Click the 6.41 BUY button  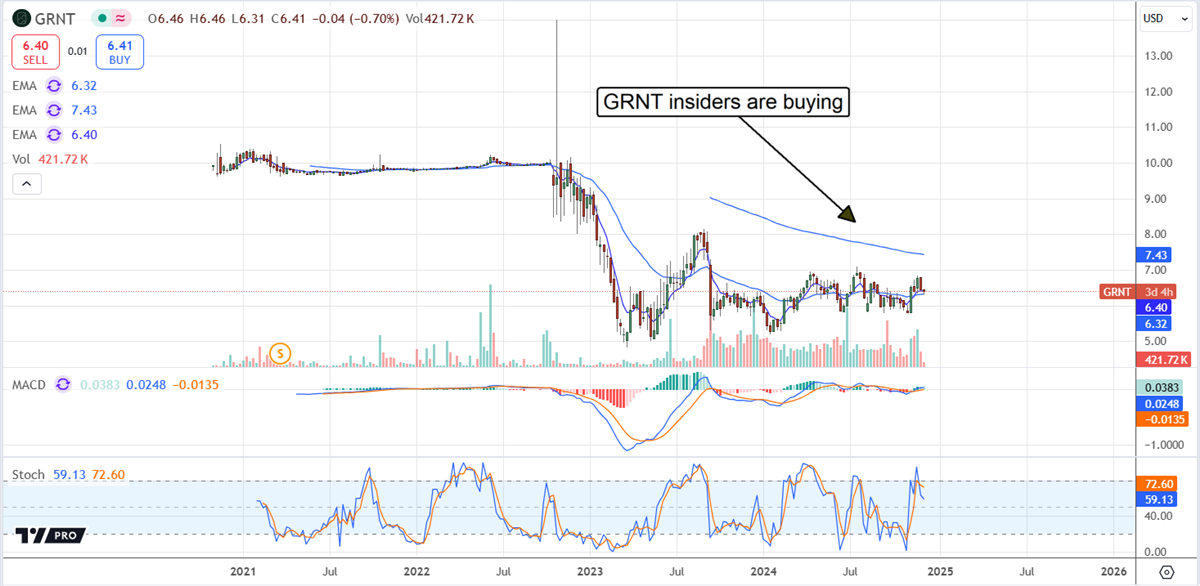click(119, 53)
